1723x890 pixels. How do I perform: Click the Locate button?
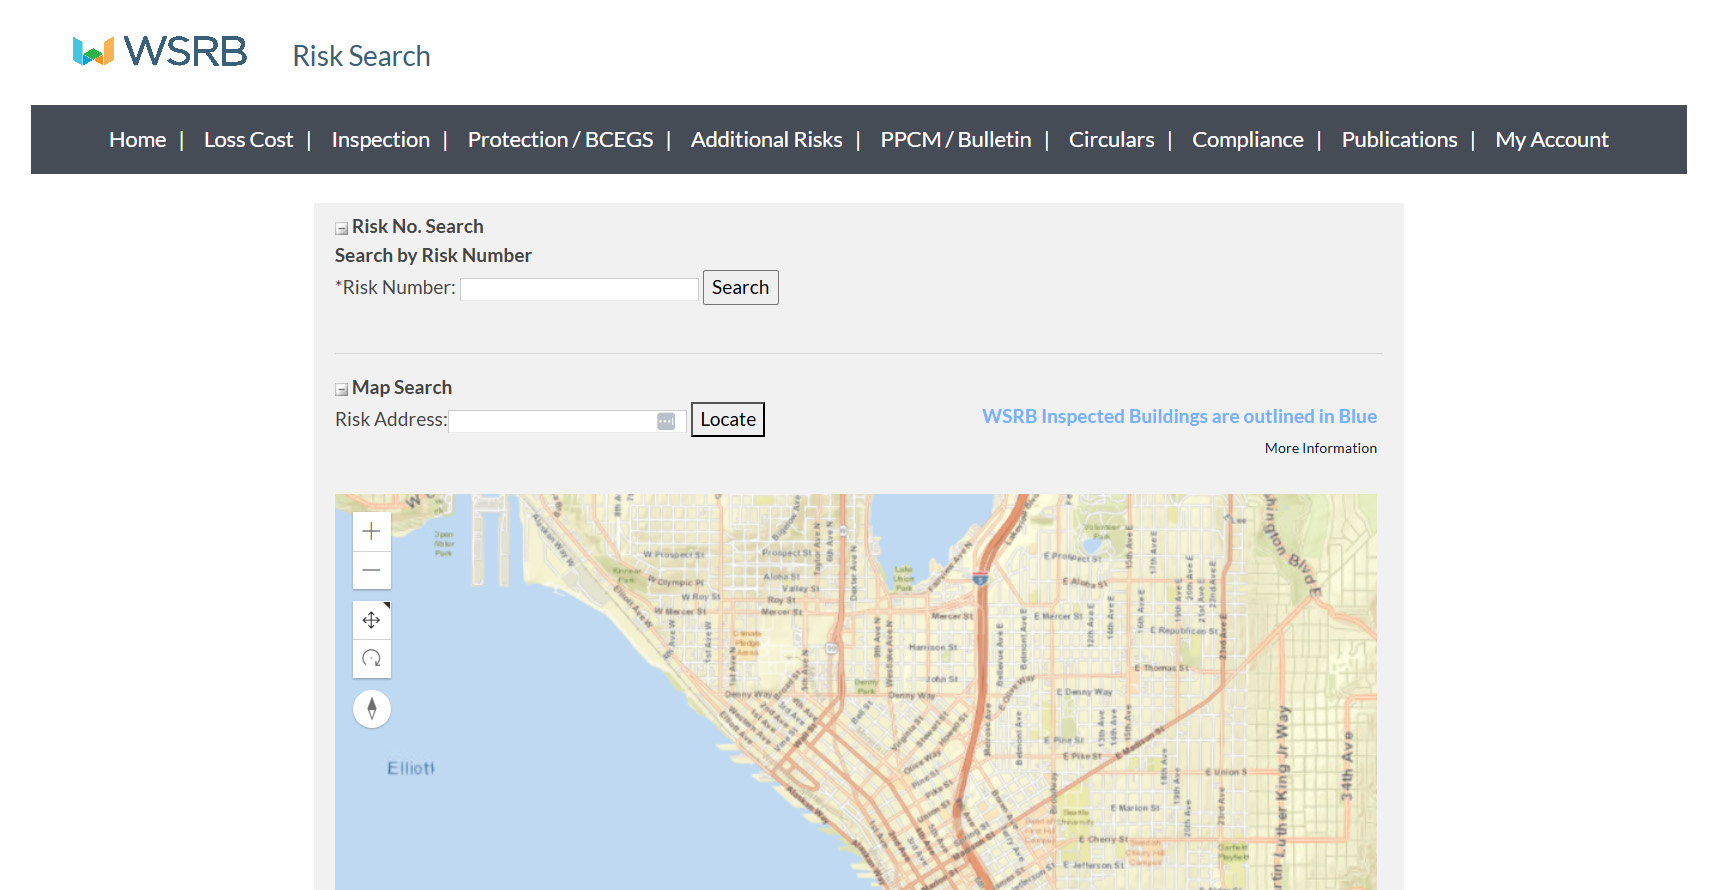[728, 420]
